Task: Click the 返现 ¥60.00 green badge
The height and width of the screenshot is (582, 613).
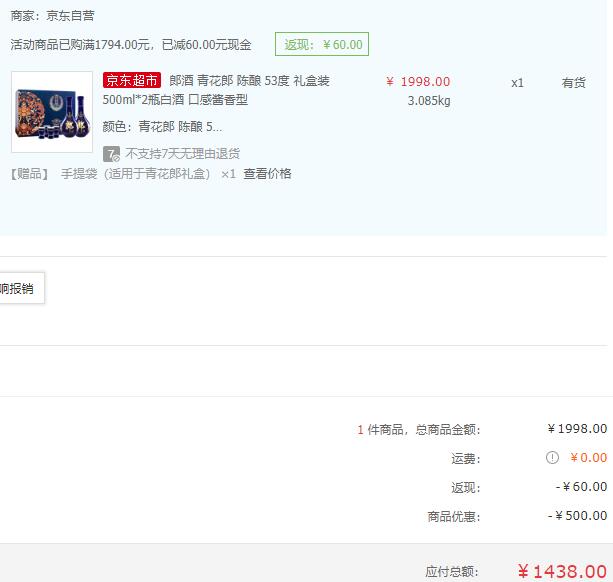Action: pos(322,44)
